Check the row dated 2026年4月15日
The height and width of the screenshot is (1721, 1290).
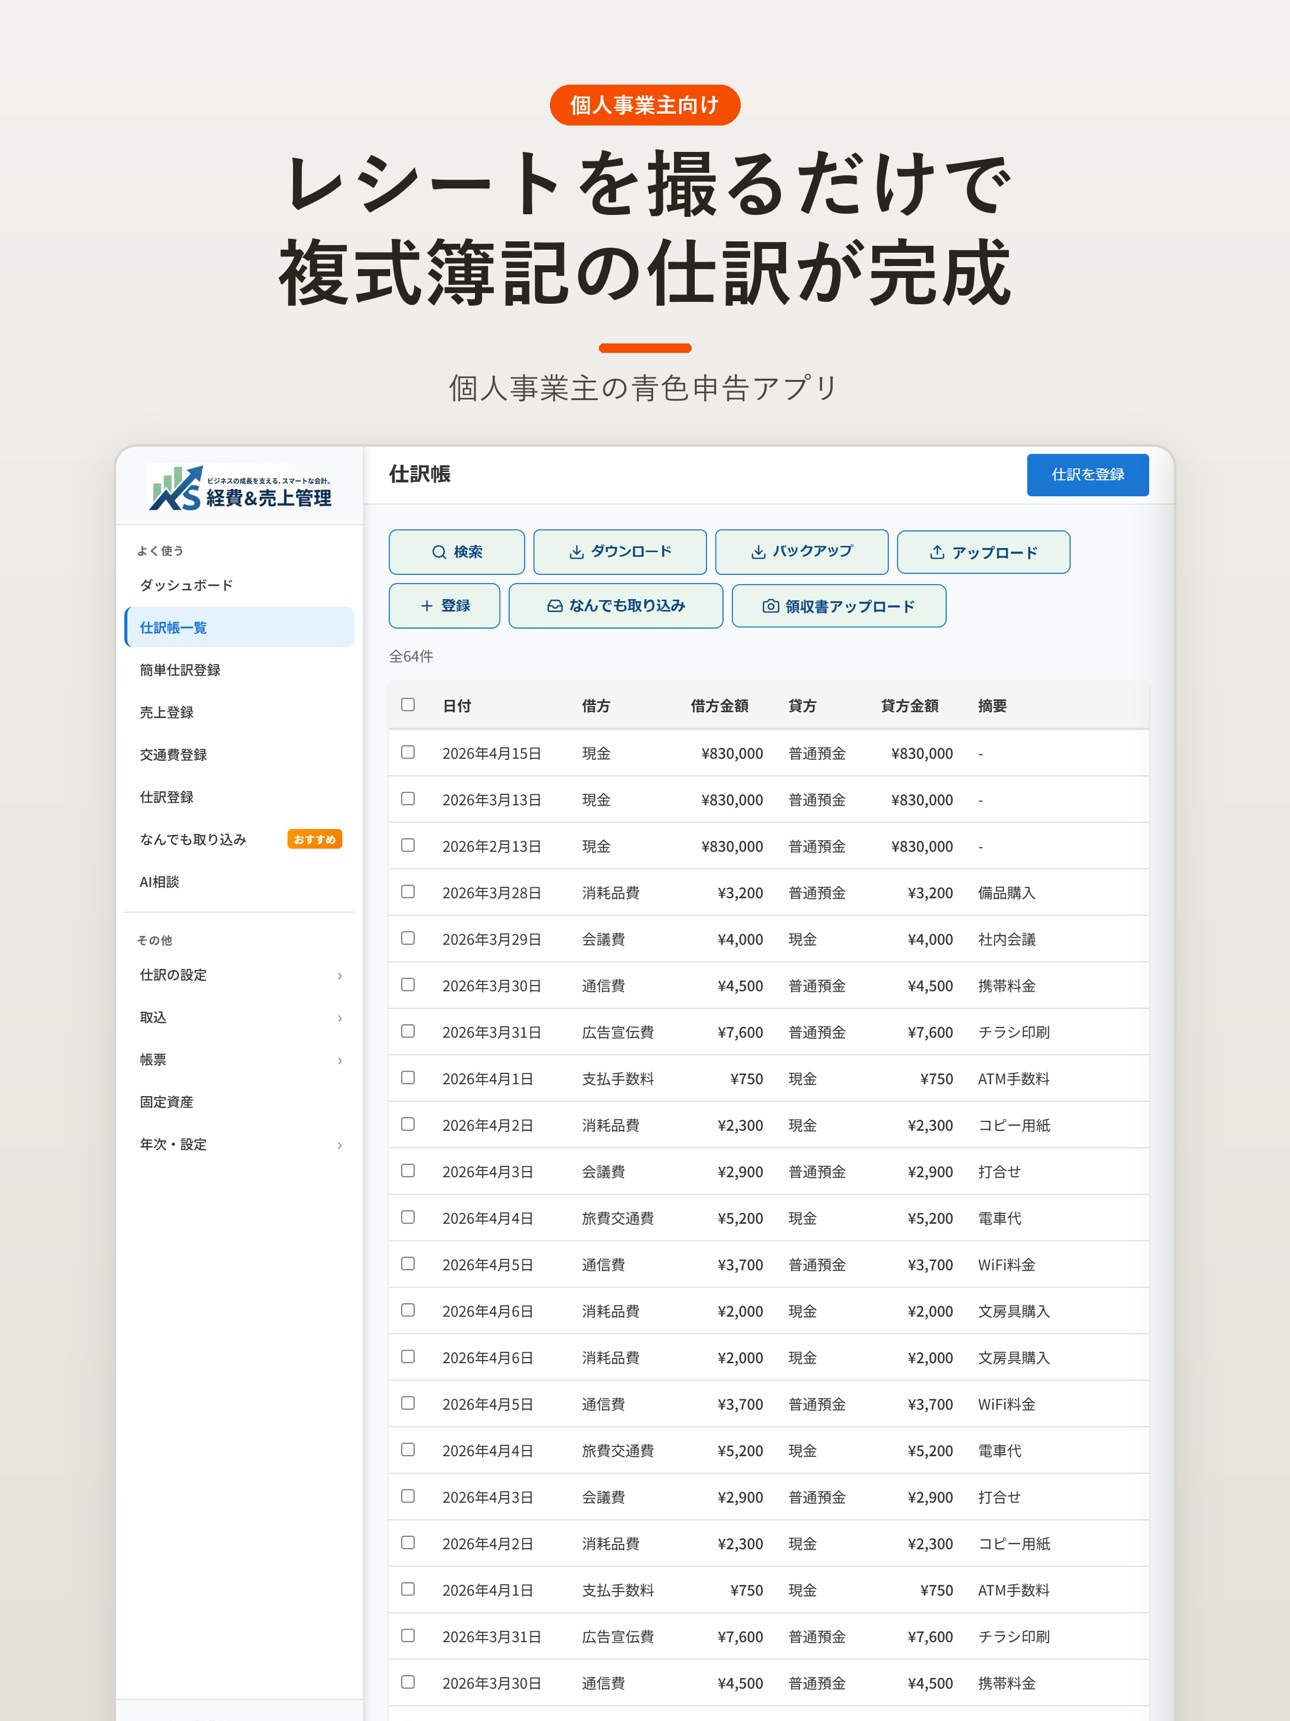click(x=408, y=752)
